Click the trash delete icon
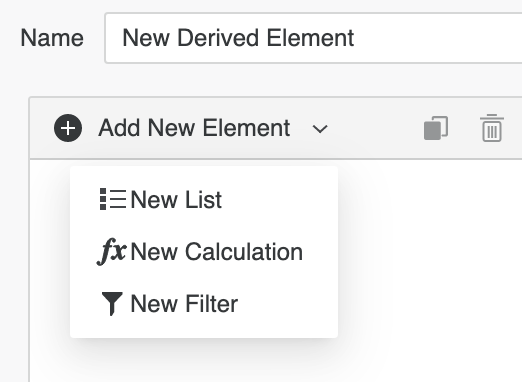522x382 pixels. [x=492, y=128]
